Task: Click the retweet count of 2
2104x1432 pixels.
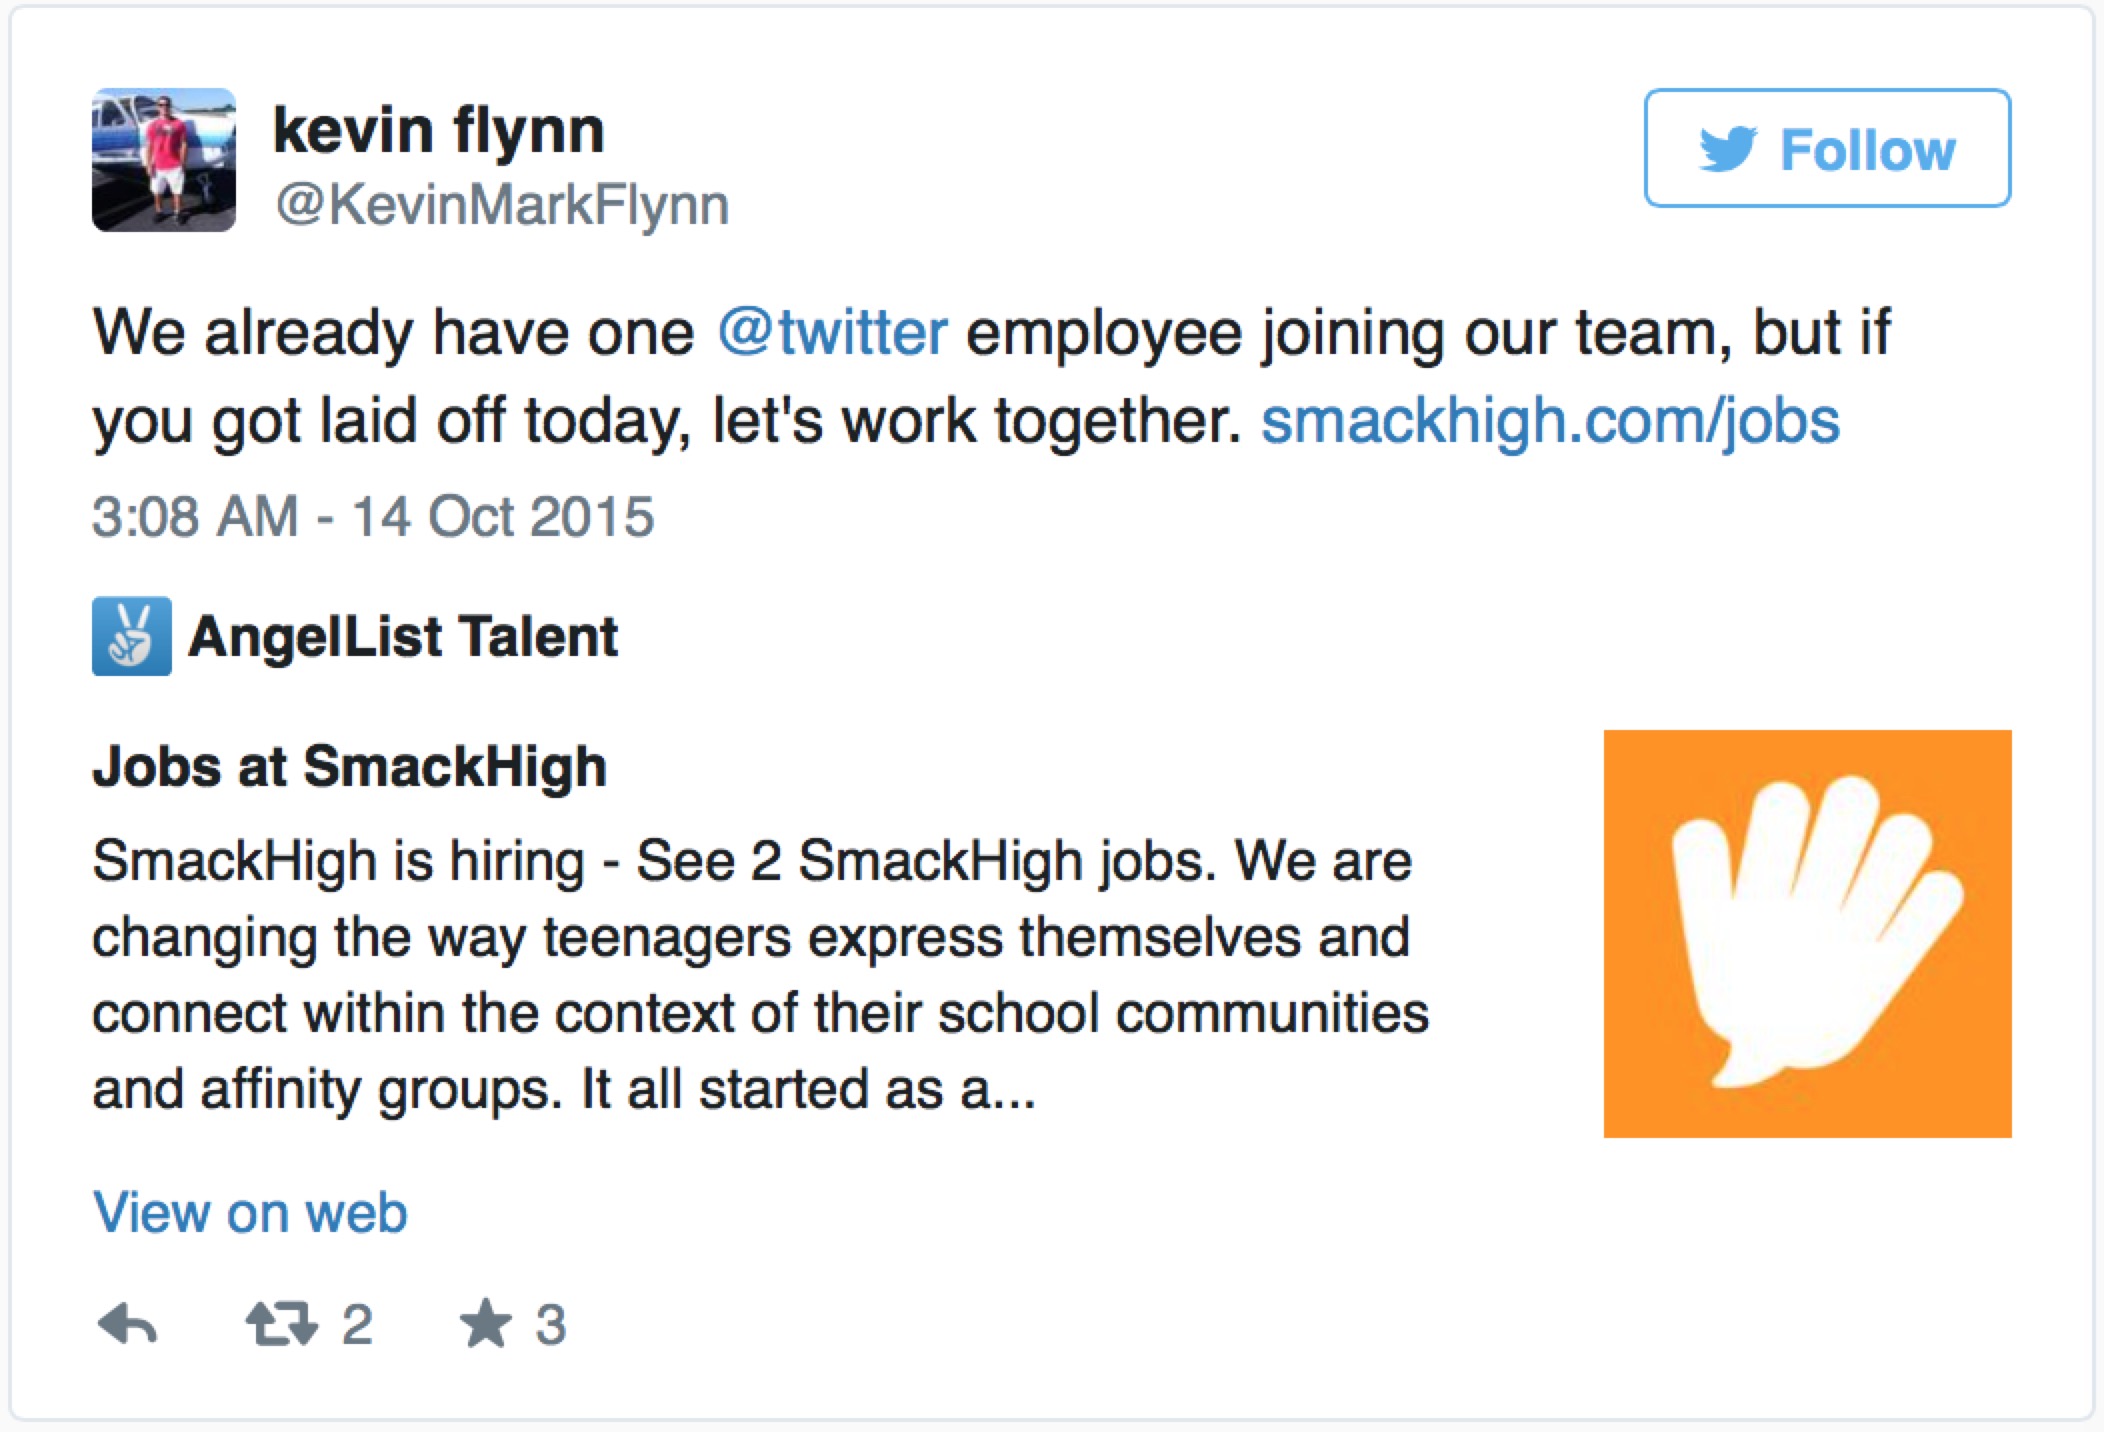Action: (357, 1324)
